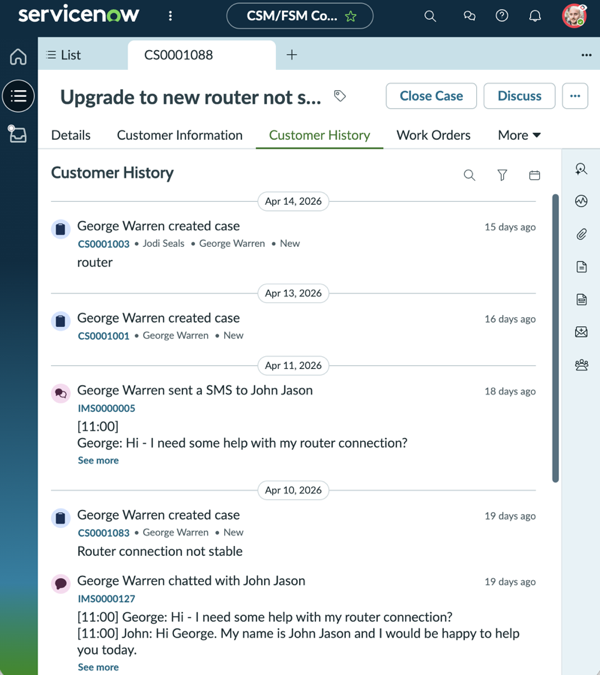Click "Router connection not stable" text

160,551
